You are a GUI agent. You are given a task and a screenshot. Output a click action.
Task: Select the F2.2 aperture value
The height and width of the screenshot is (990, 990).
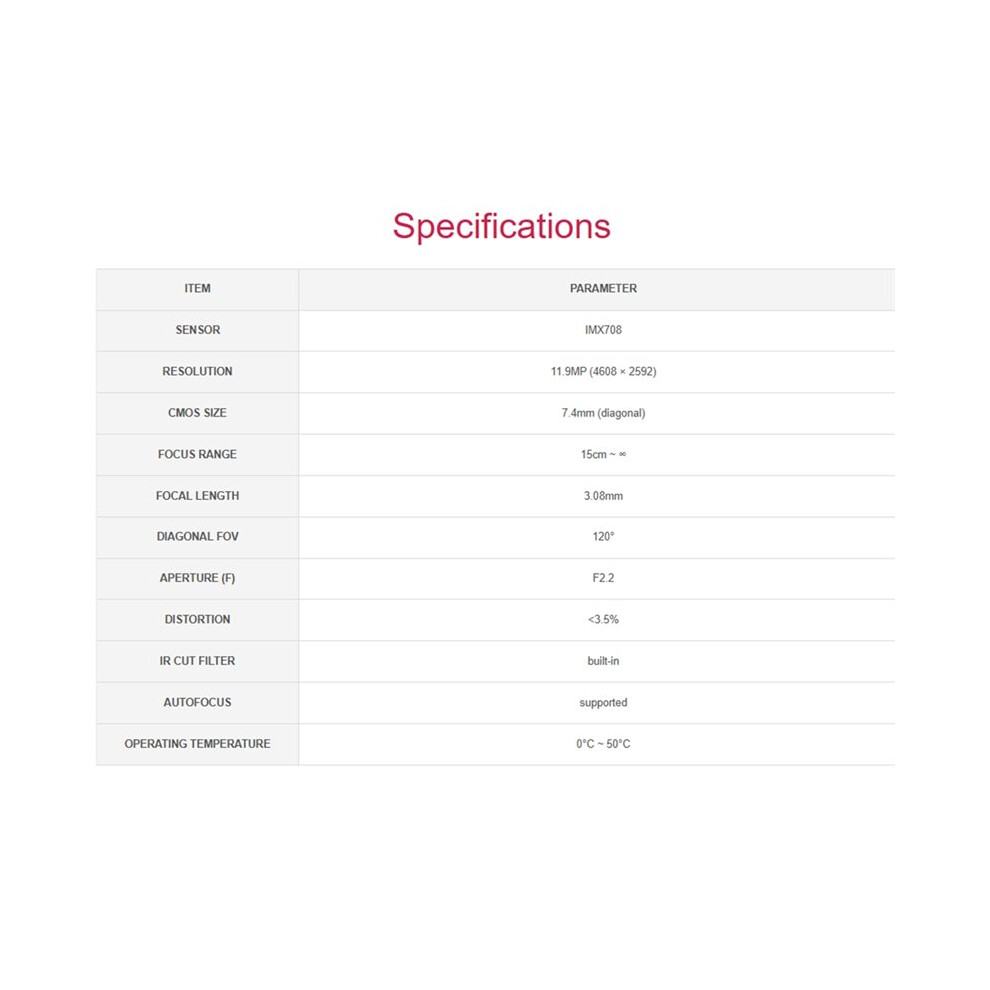point(603,578)
